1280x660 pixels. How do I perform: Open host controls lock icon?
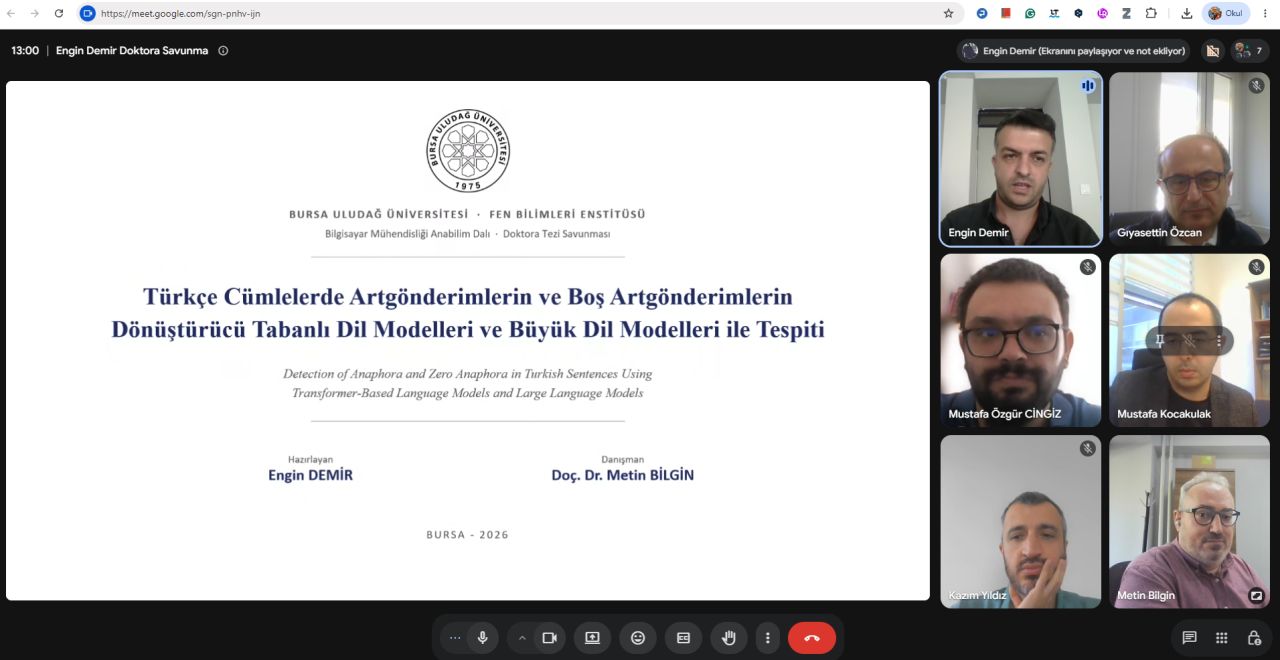1253,637
